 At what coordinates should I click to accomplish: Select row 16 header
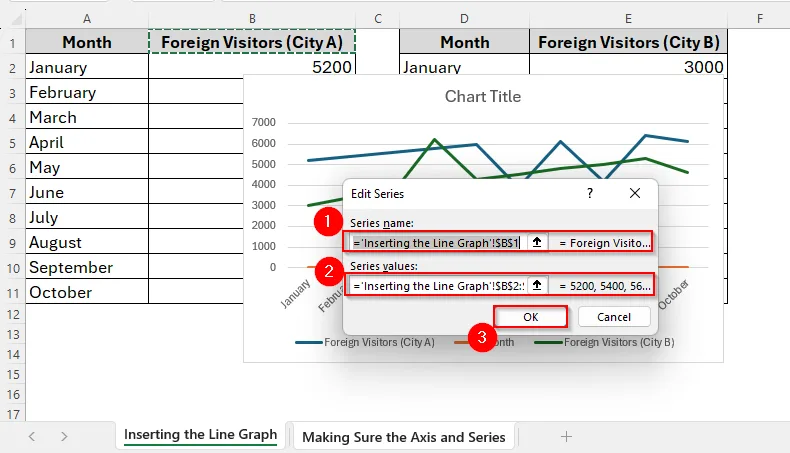tap(13, 395)
